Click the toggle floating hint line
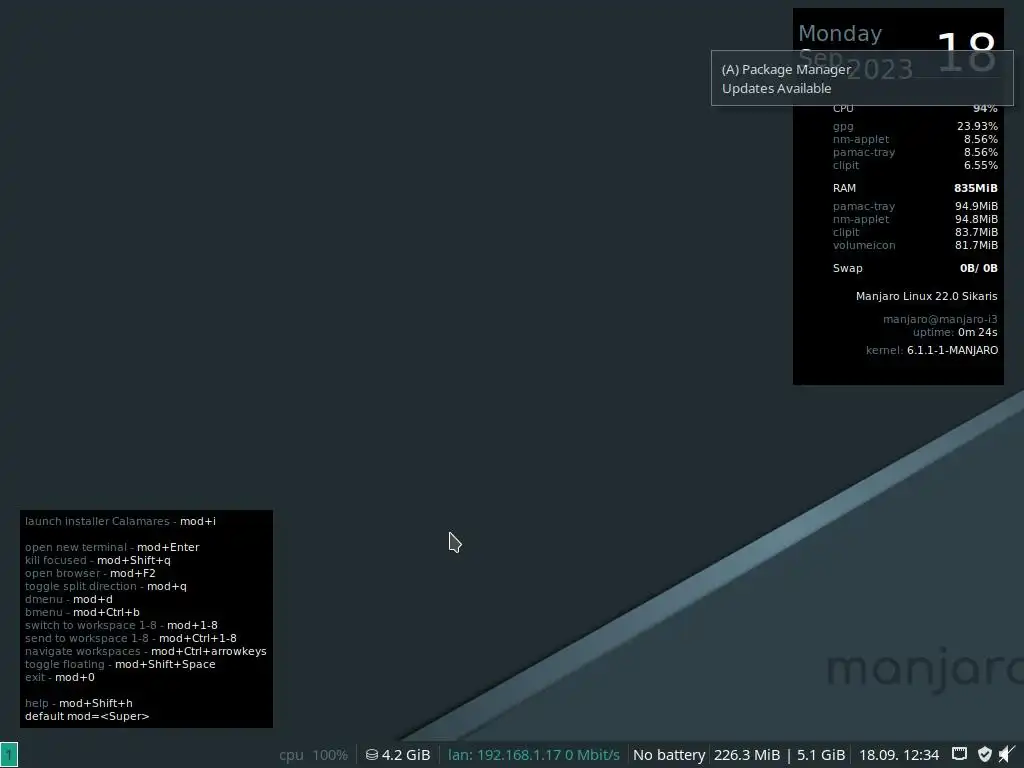The image size is (1024, 768). (120, 665)
